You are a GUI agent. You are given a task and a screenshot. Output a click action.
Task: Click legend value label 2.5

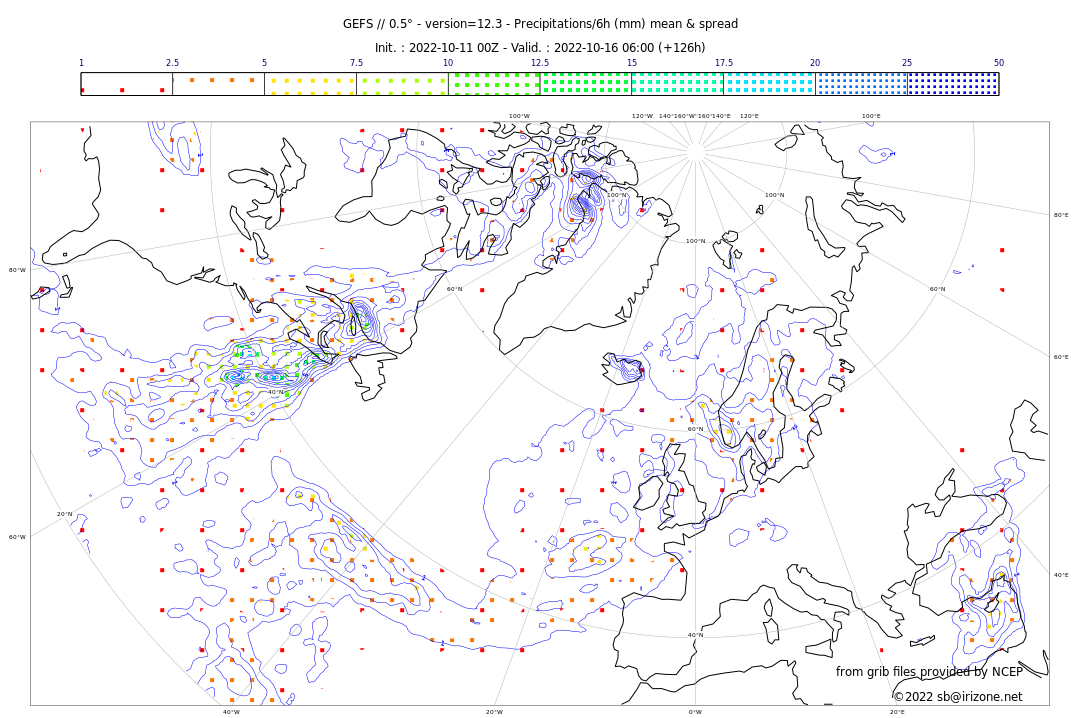point(172,63)
